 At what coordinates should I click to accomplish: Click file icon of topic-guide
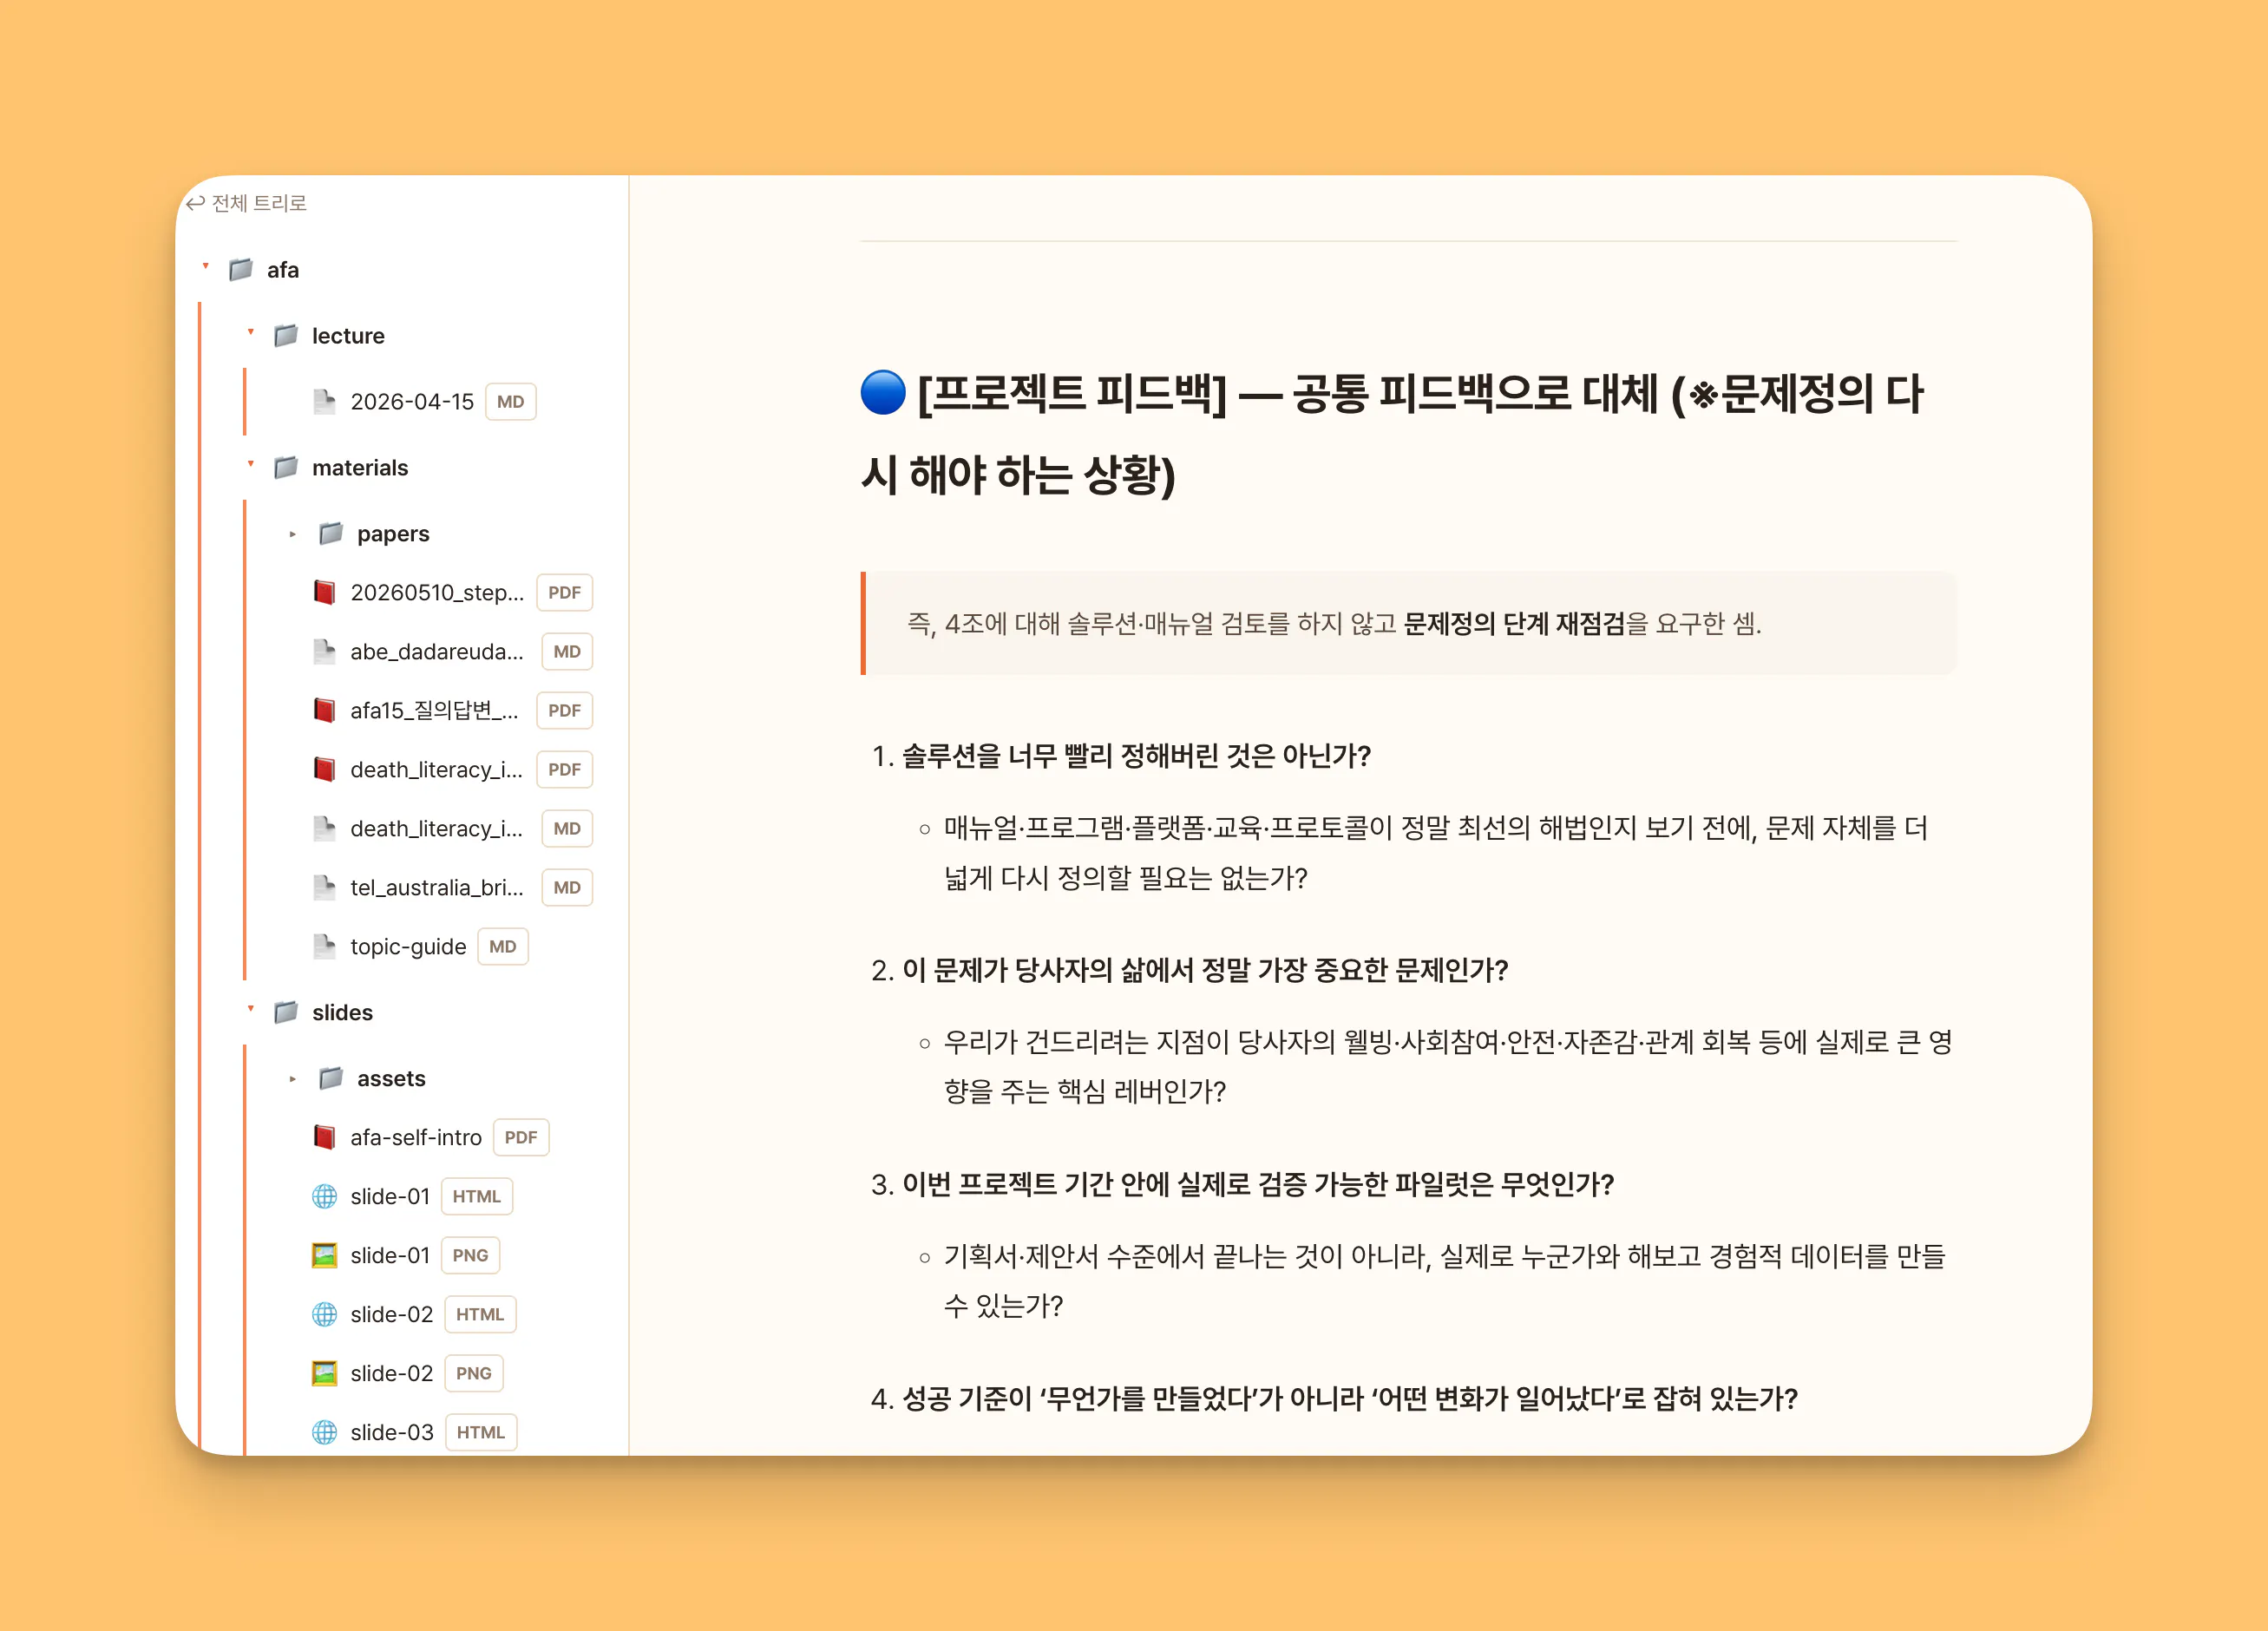pyautogui.click(x=324, y=947)
